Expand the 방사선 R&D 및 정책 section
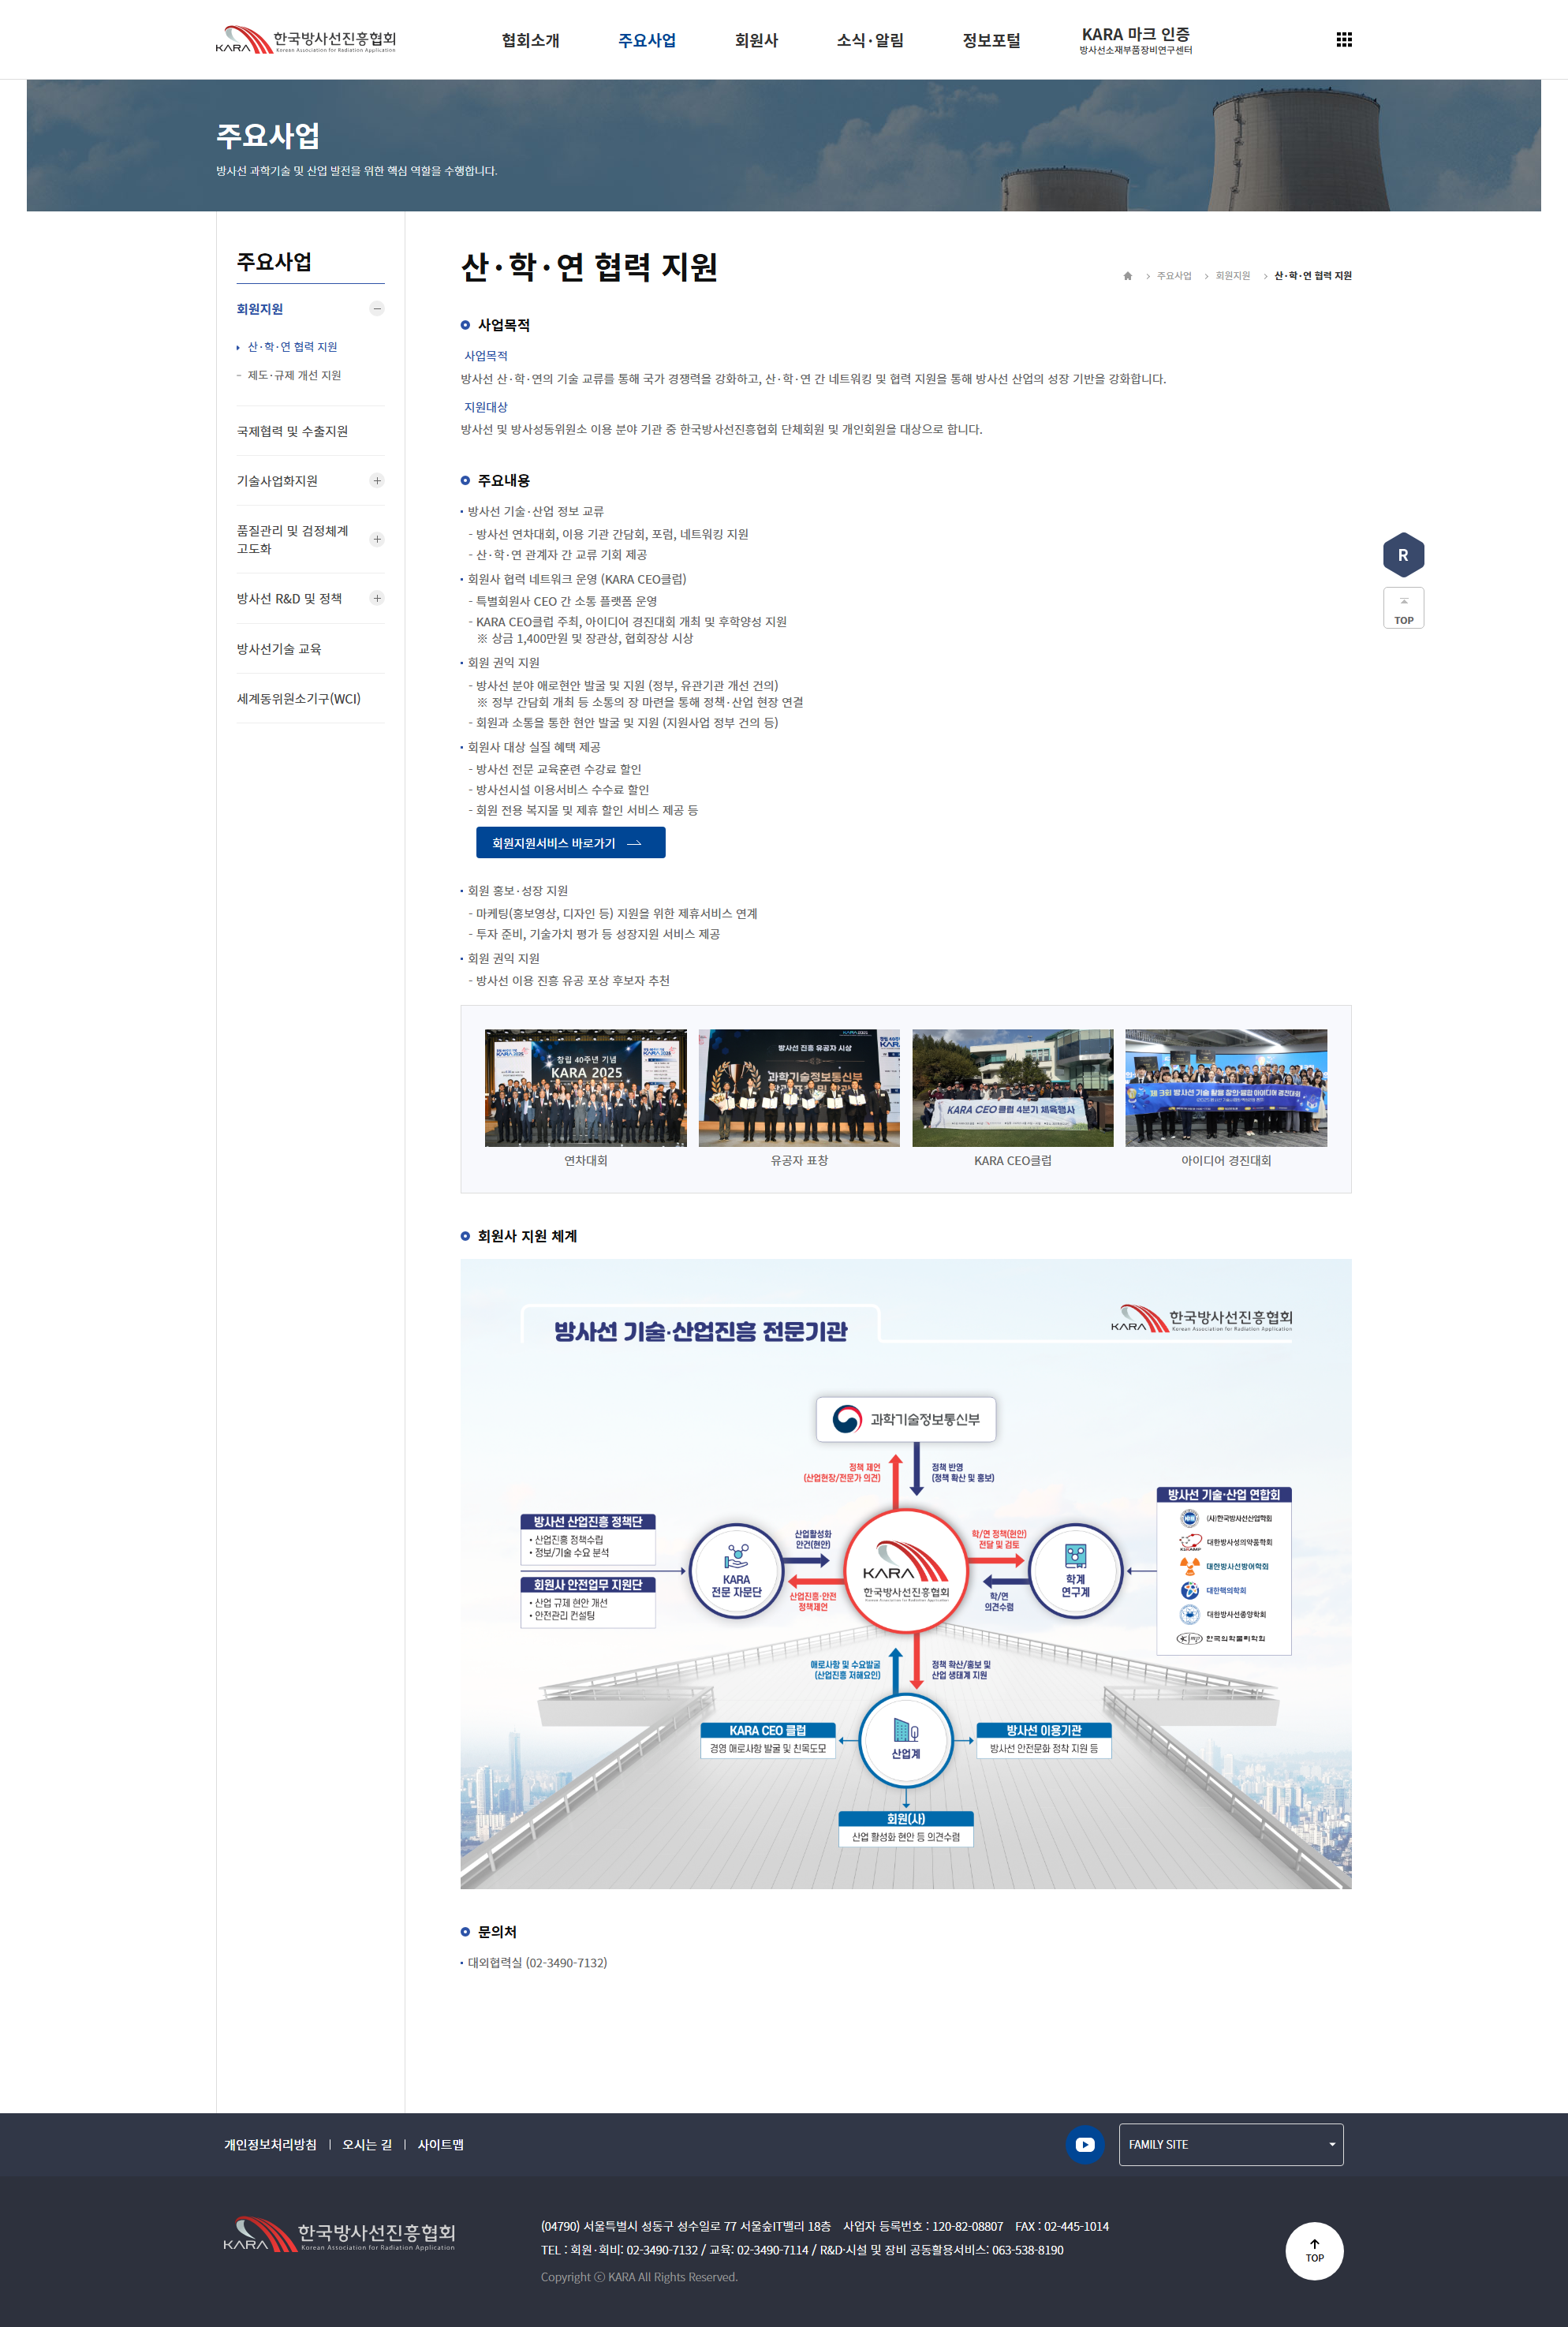 pyautogui.click(x=377, y=598)
